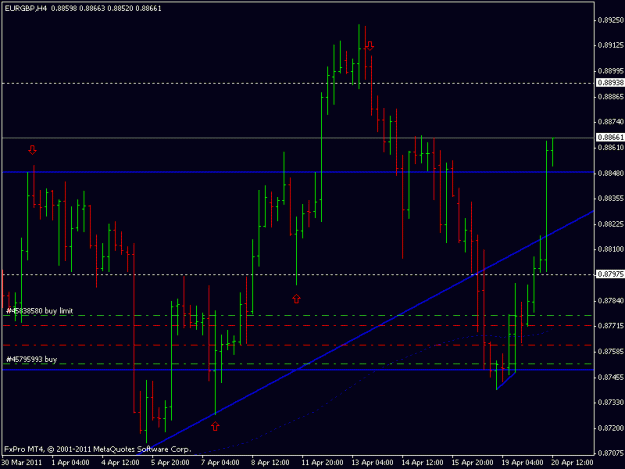Click the 0.87200 price scale value

pyautogui.click(x=611, y=428)
